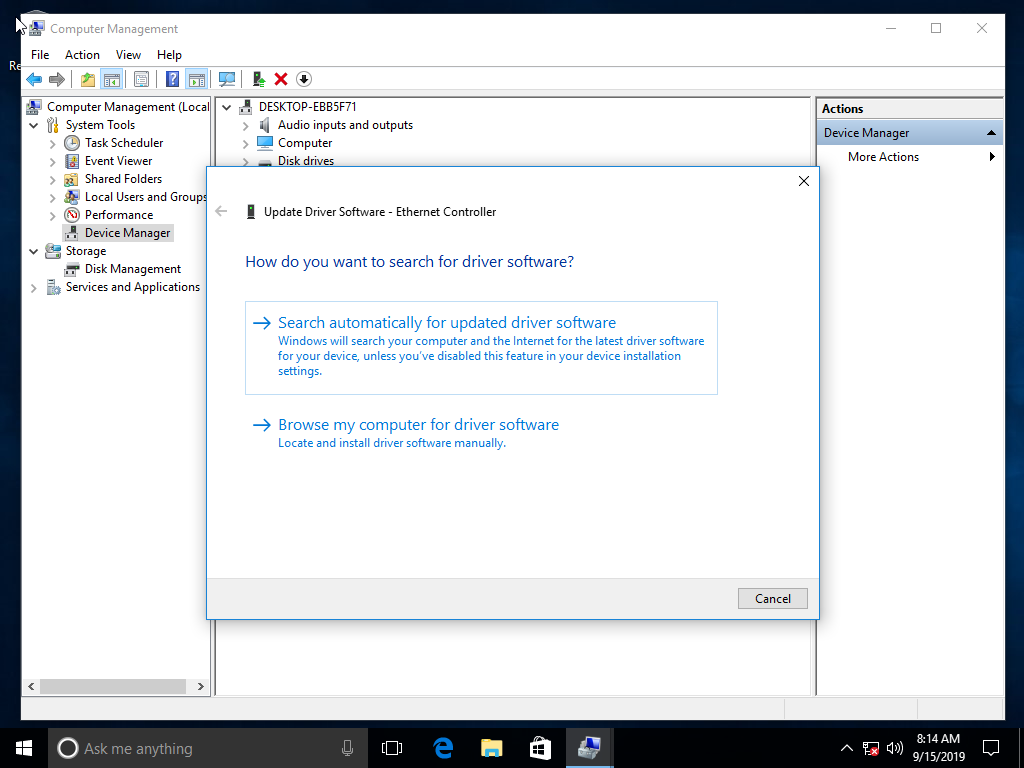Click the Scan for hardware changes toolbar icon

227,79
